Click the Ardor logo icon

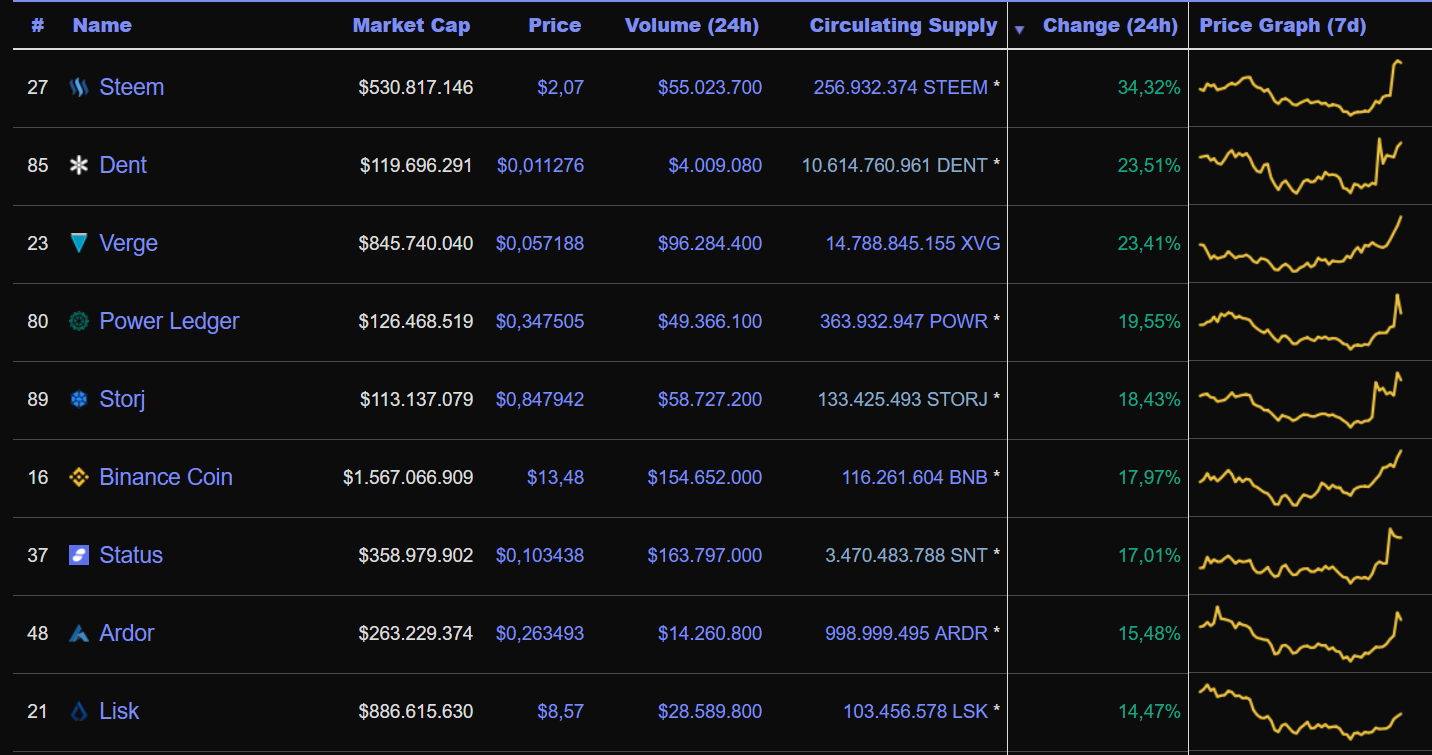coord(79,633)
